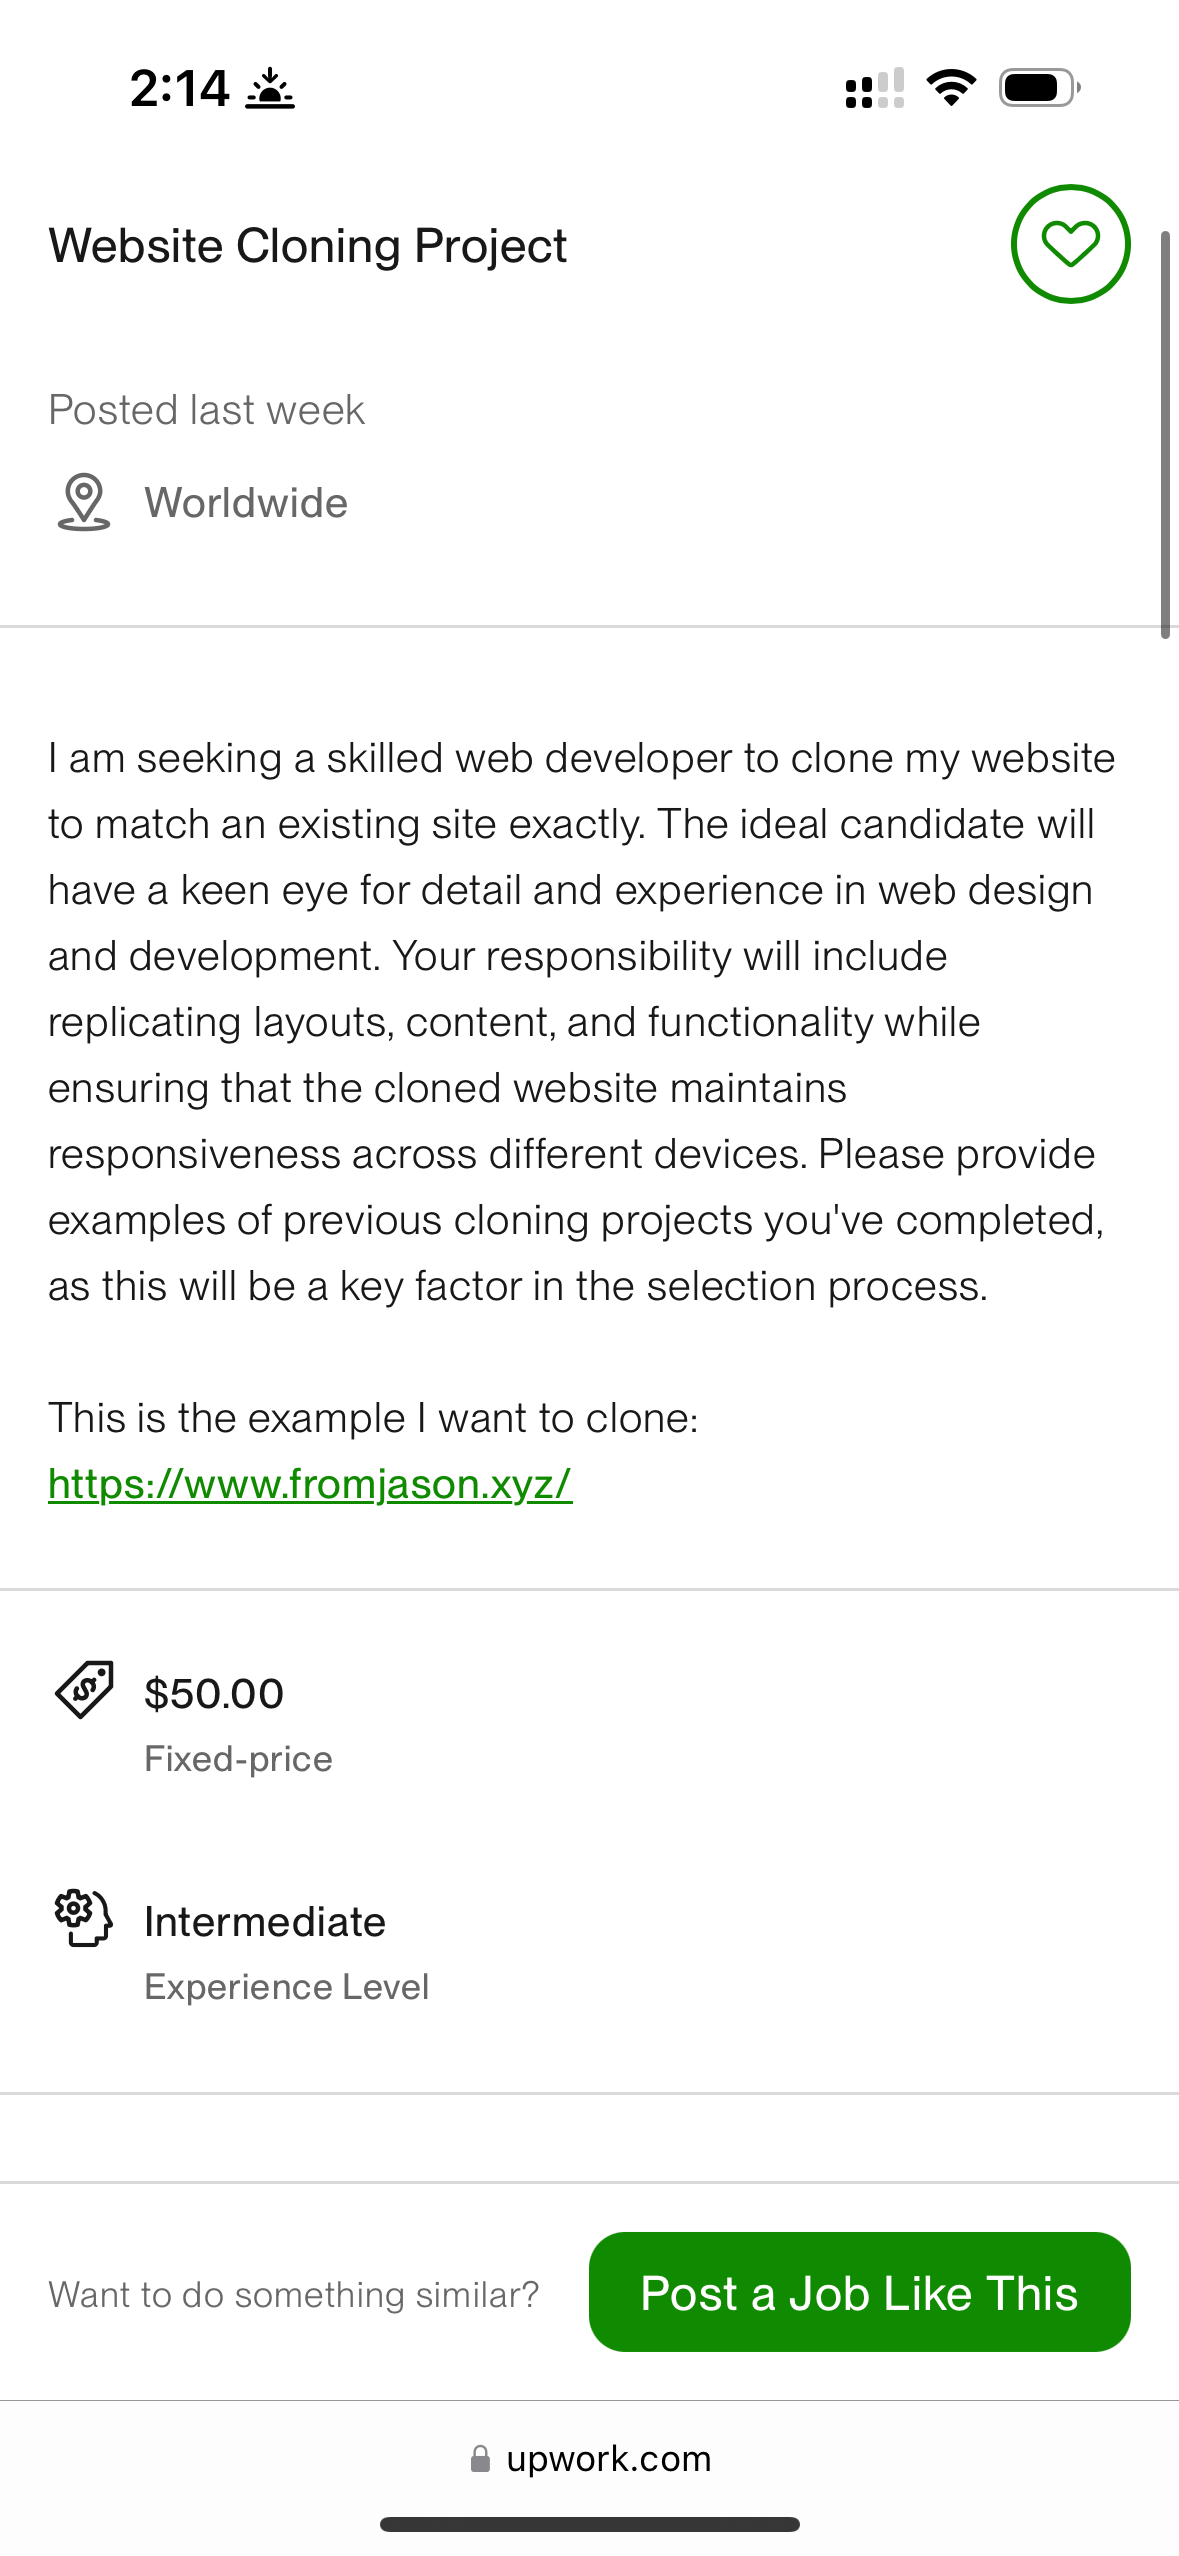Tap the 2:14 clock in status bar
Image resolution: width=1179 pixels, height=2556 pixels.
(180, 88)
